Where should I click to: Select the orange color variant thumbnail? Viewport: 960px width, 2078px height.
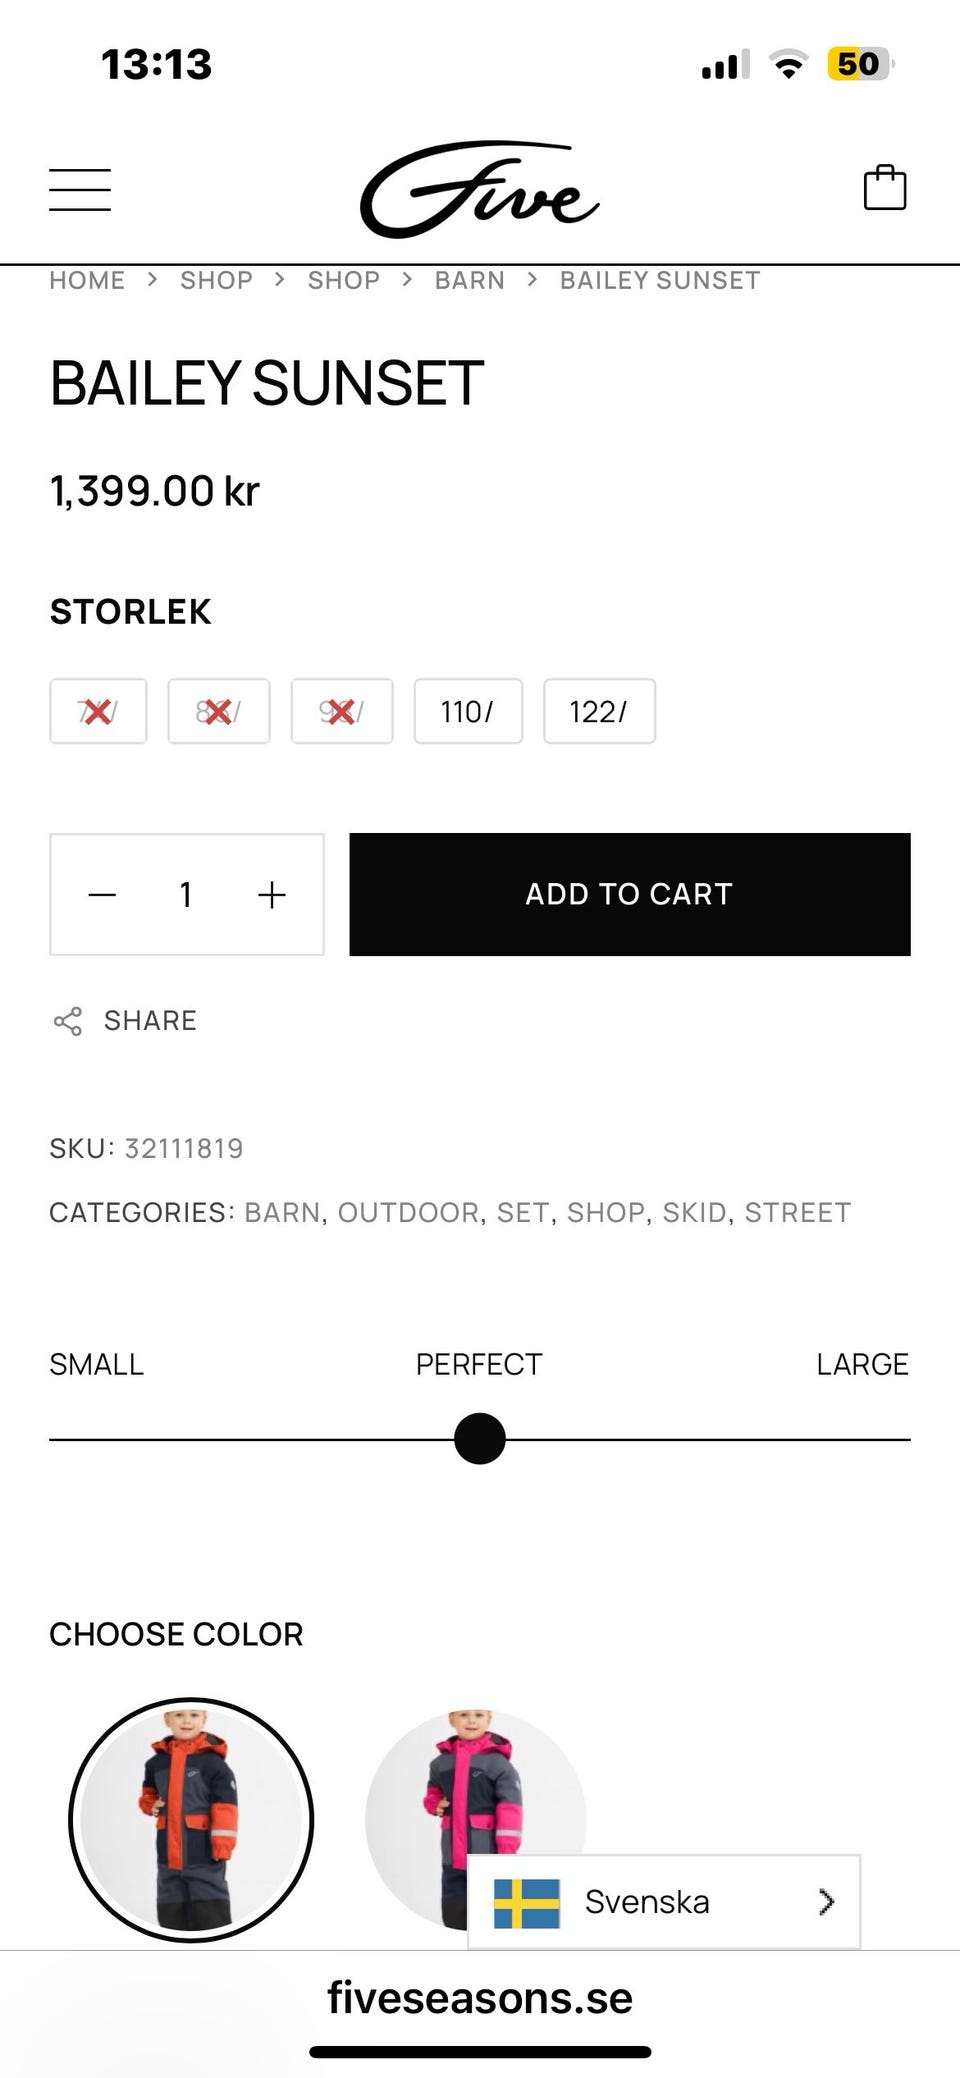(191, 1819)
